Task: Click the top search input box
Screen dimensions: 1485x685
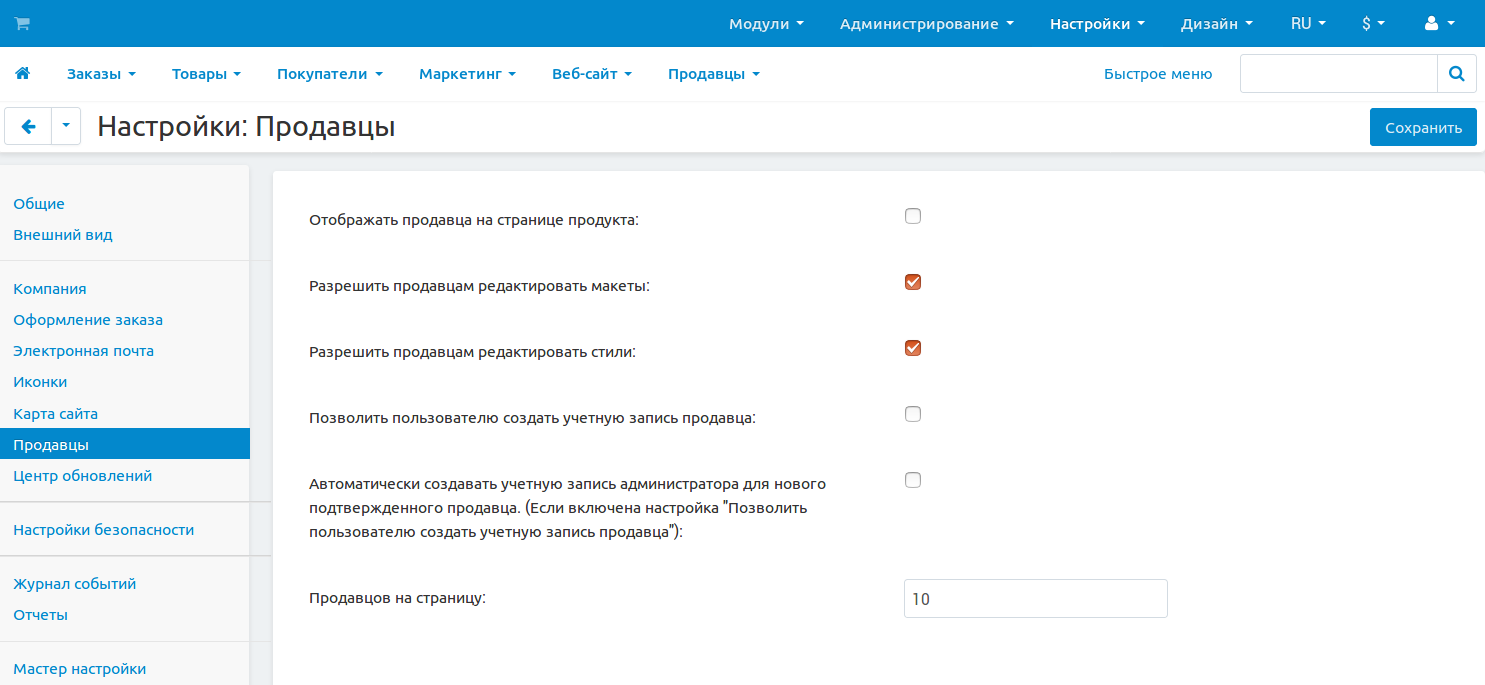Action: (1338, 73)
